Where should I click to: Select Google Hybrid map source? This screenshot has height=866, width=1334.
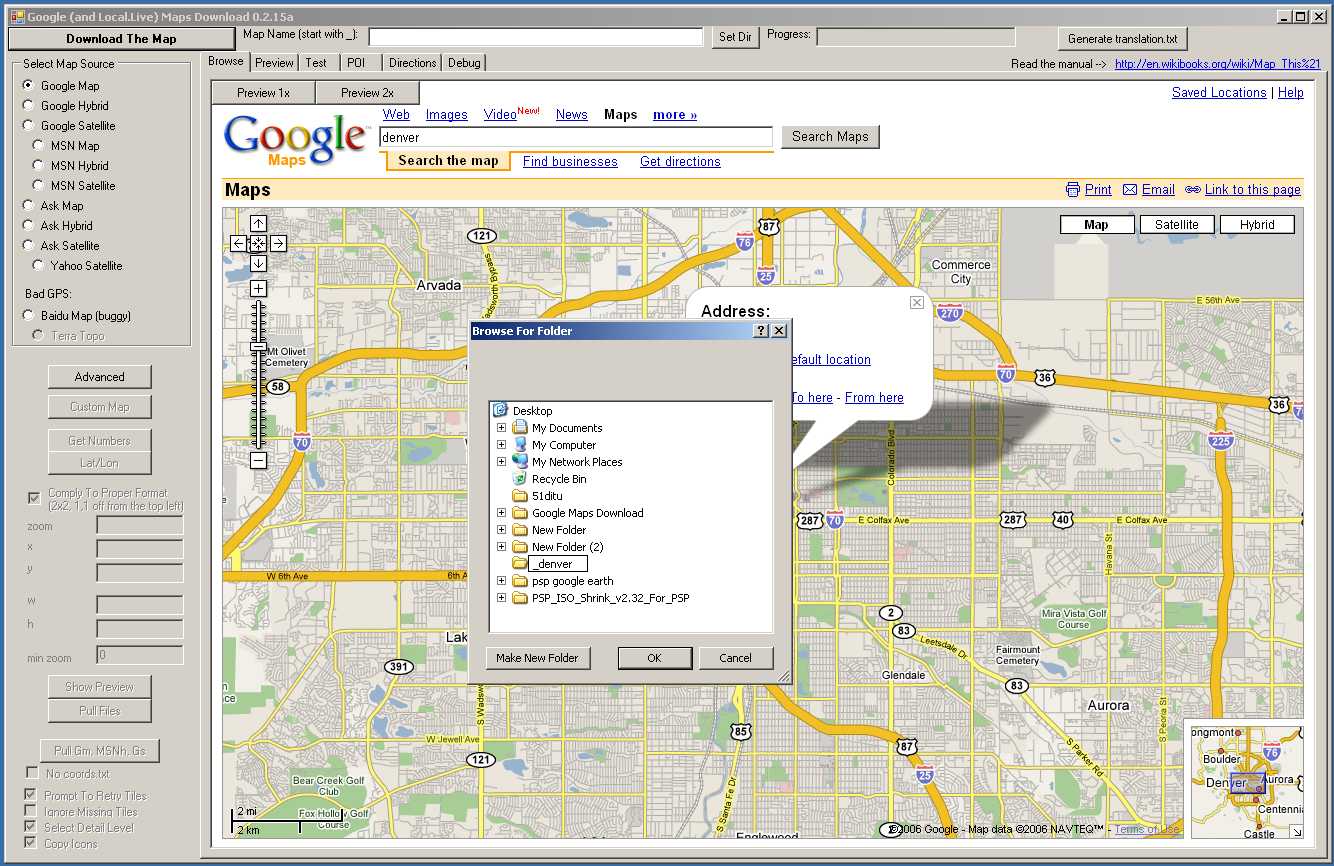coord(28,106)
